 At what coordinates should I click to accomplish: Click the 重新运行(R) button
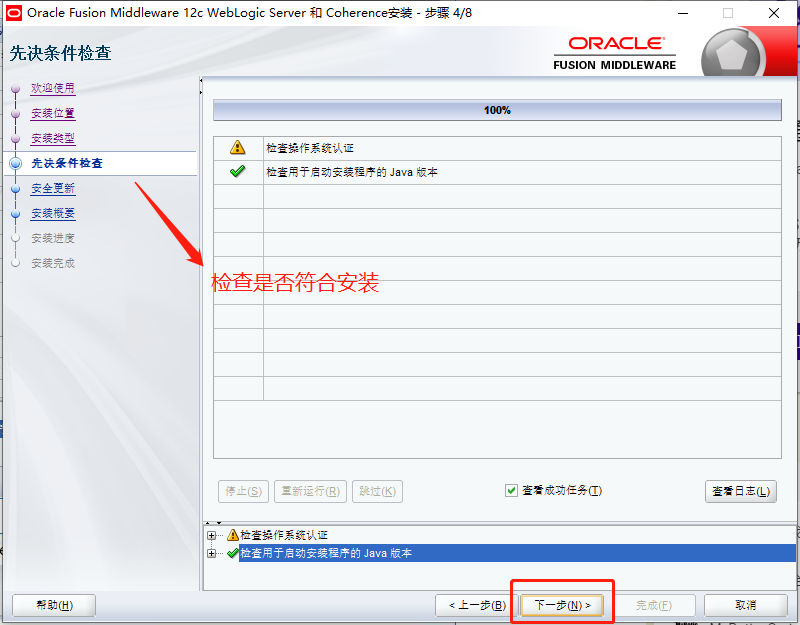tap(310, 491)
